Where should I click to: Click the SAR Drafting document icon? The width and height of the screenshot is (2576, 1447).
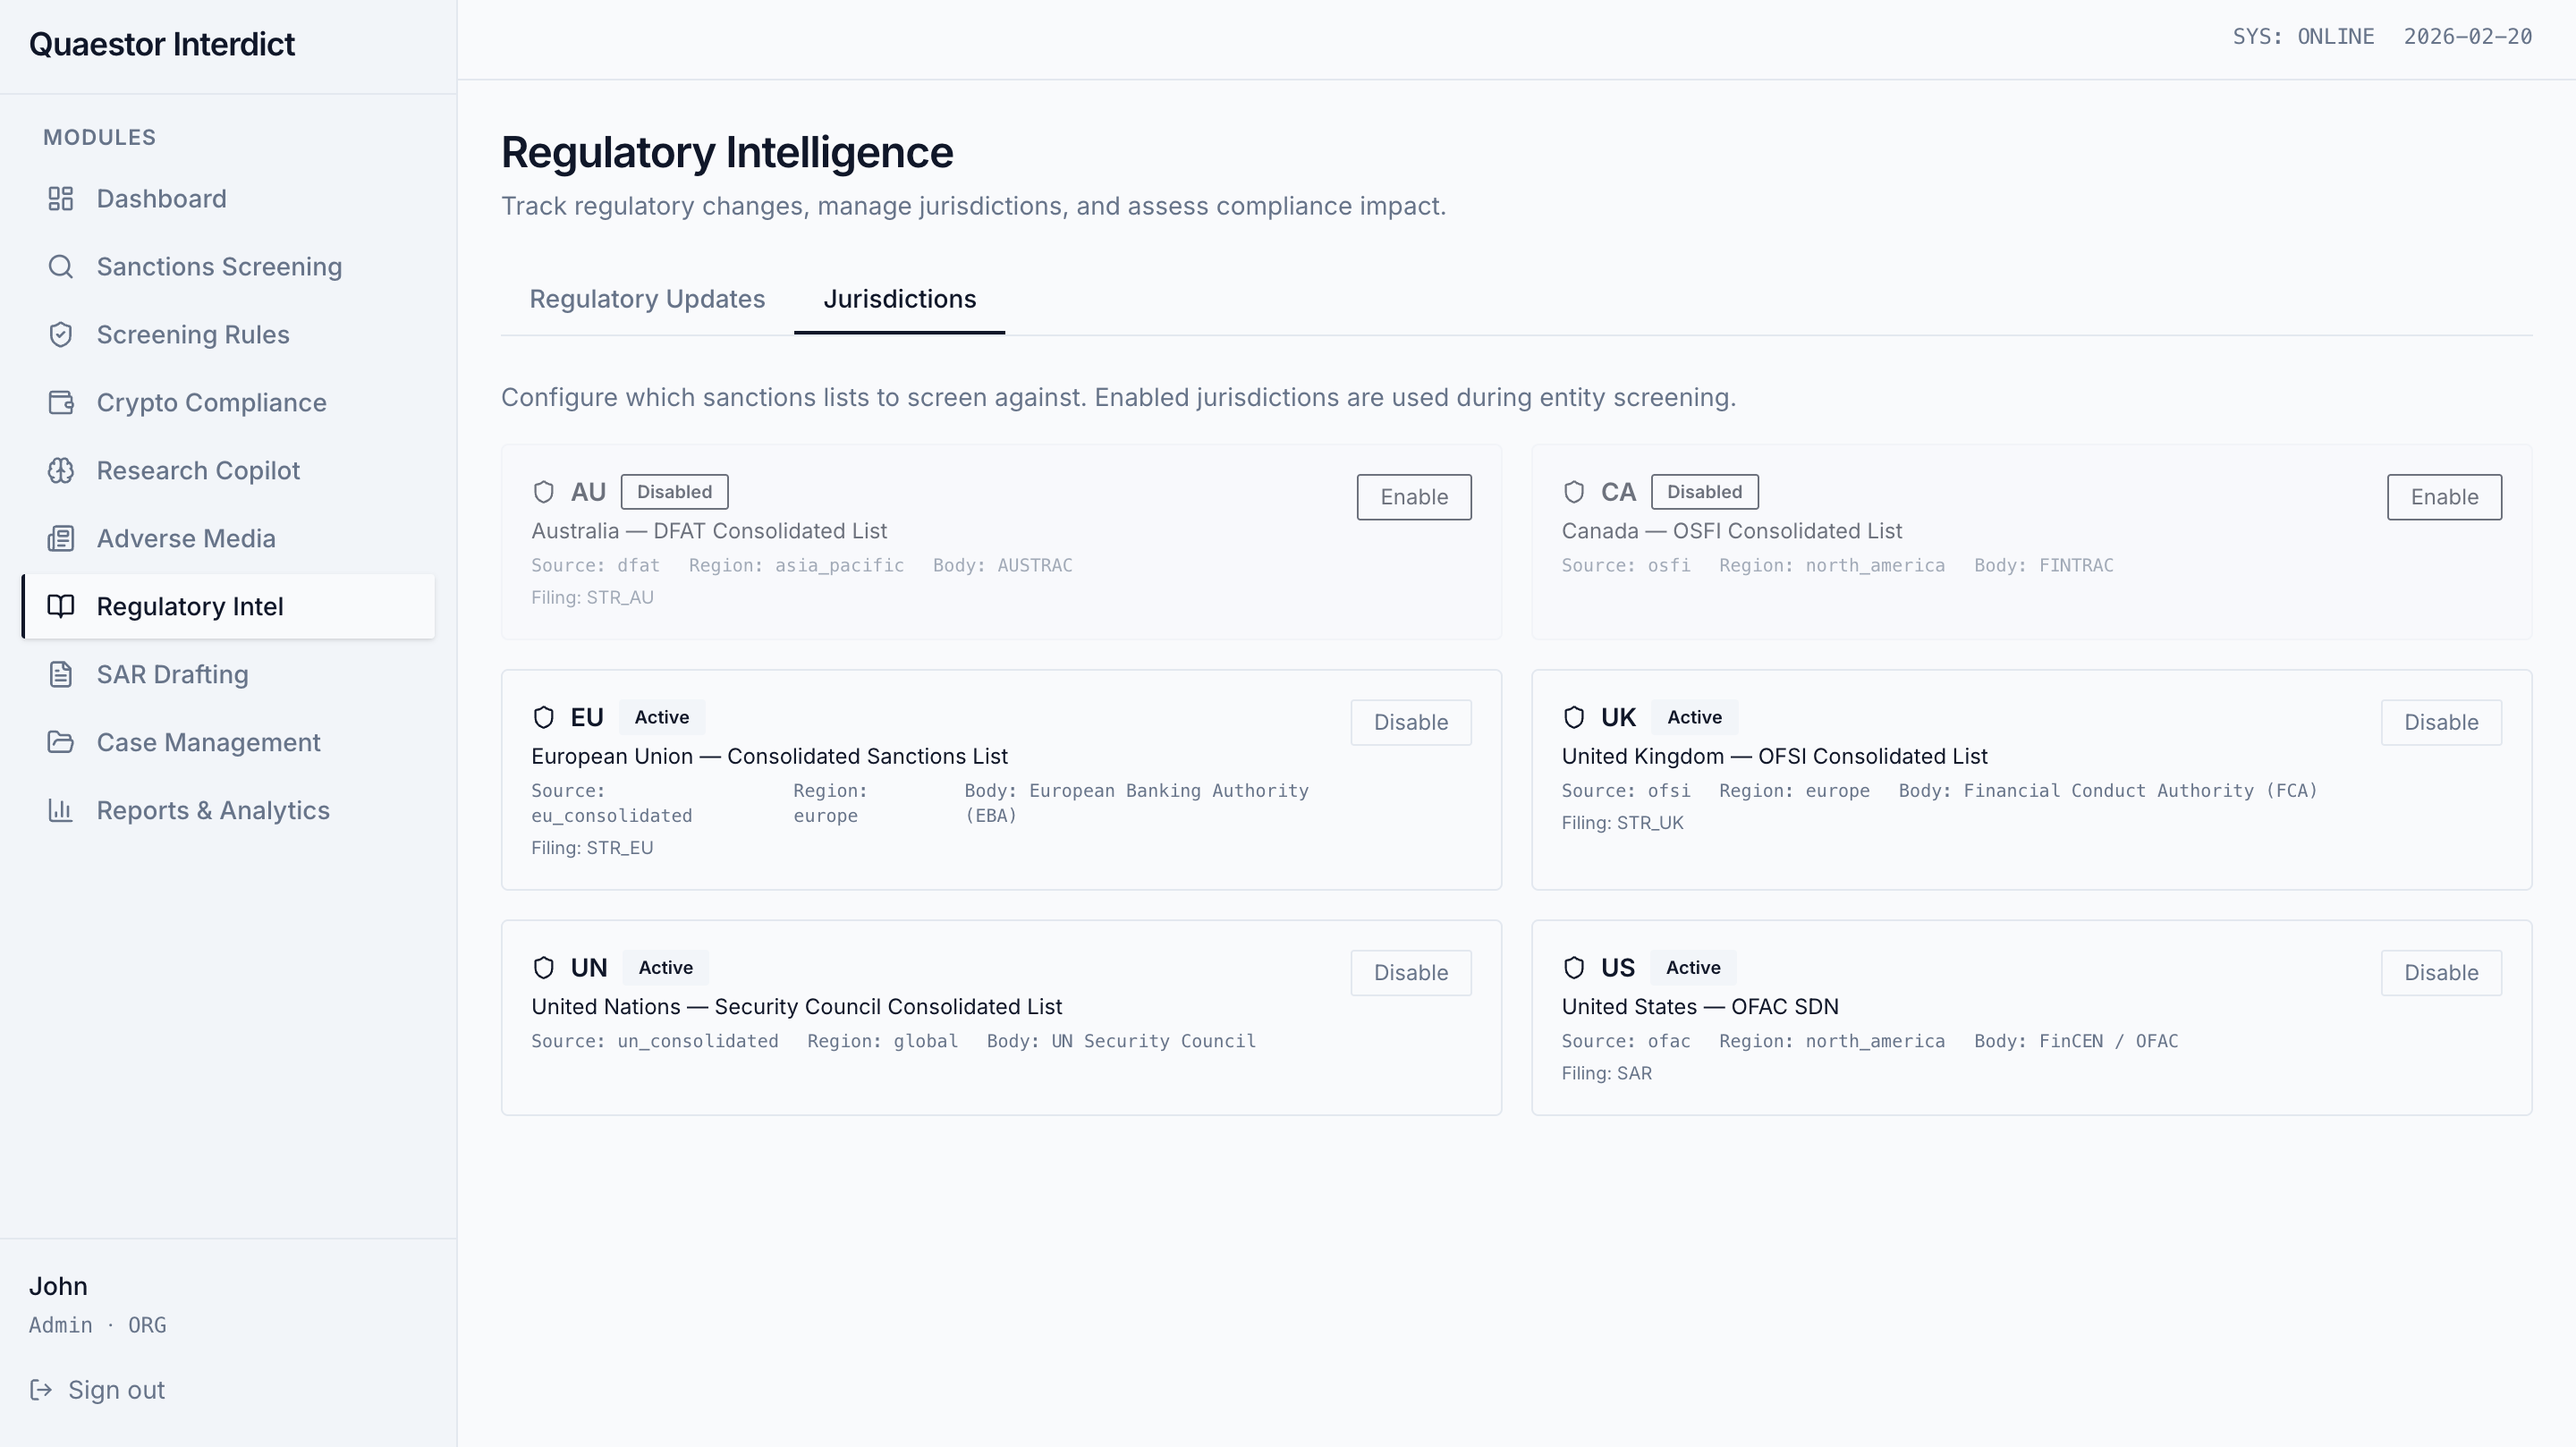[61, 675]
